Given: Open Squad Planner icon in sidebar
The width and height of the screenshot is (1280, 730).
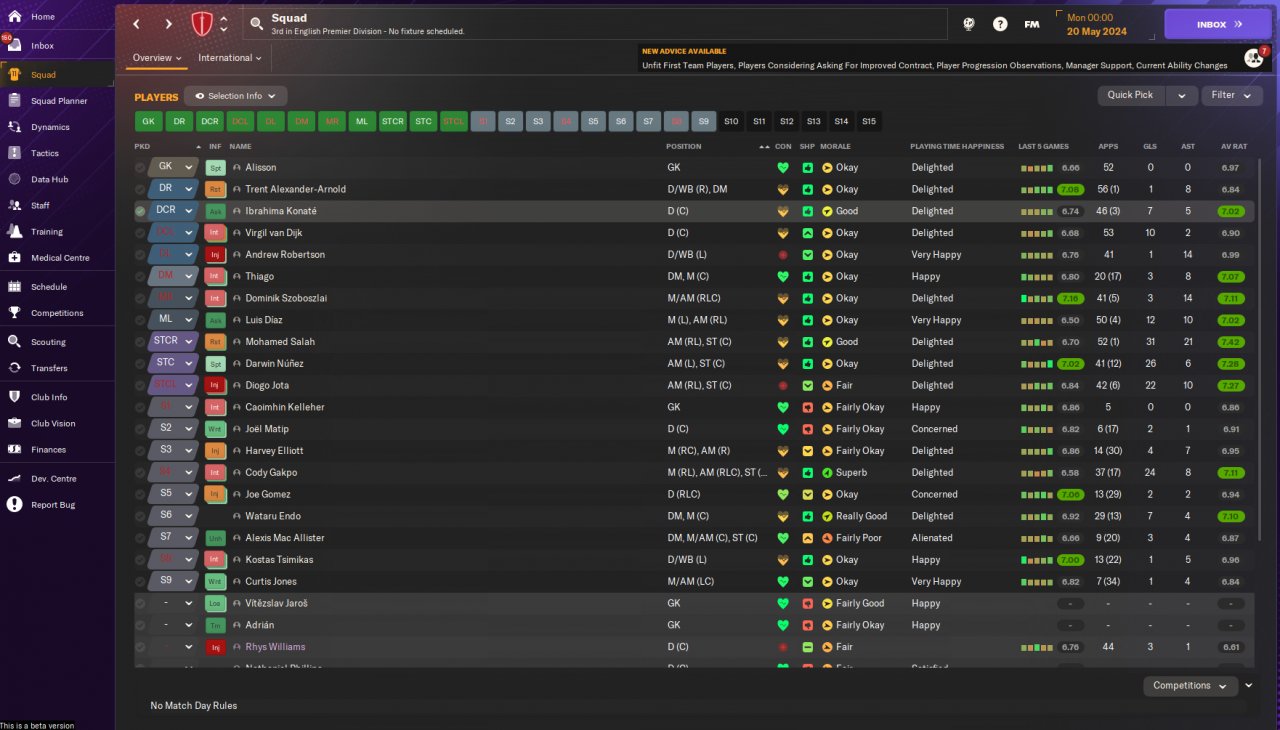Looking at the screenshot, I should [15, 101].
